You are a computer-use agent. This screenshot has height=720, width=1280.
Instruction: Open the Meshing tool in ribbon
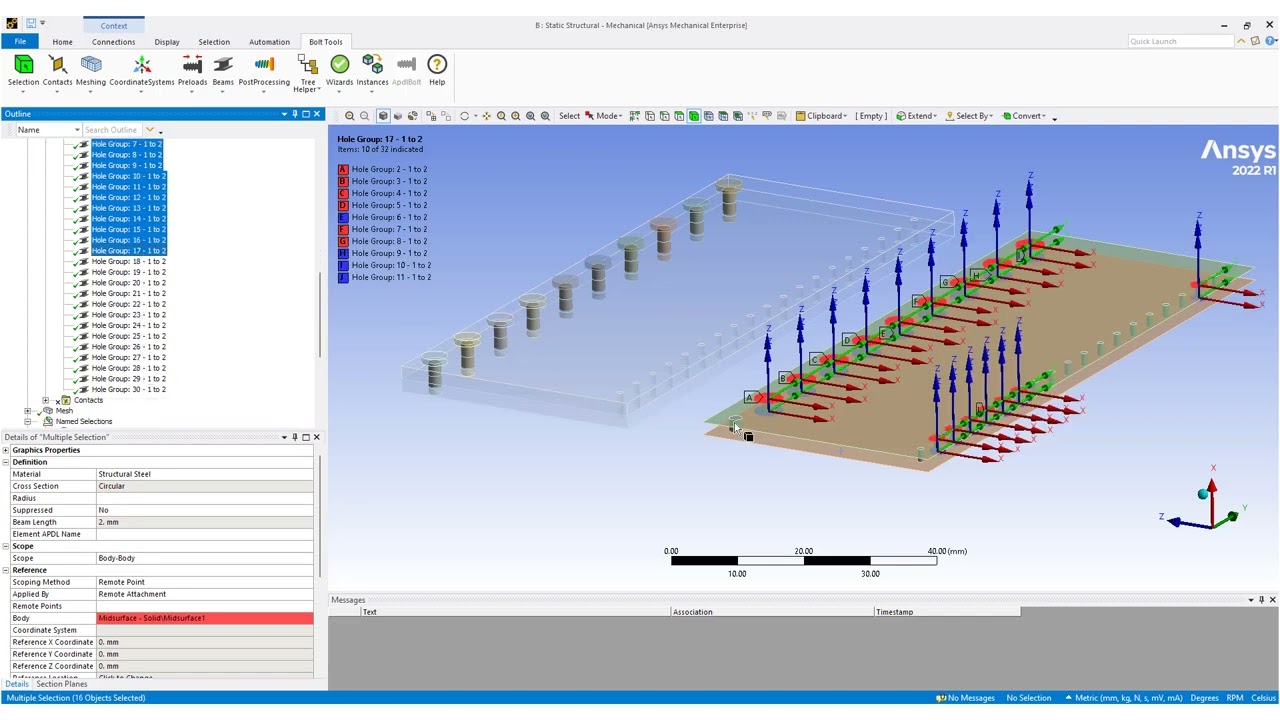tap(90, 71)
